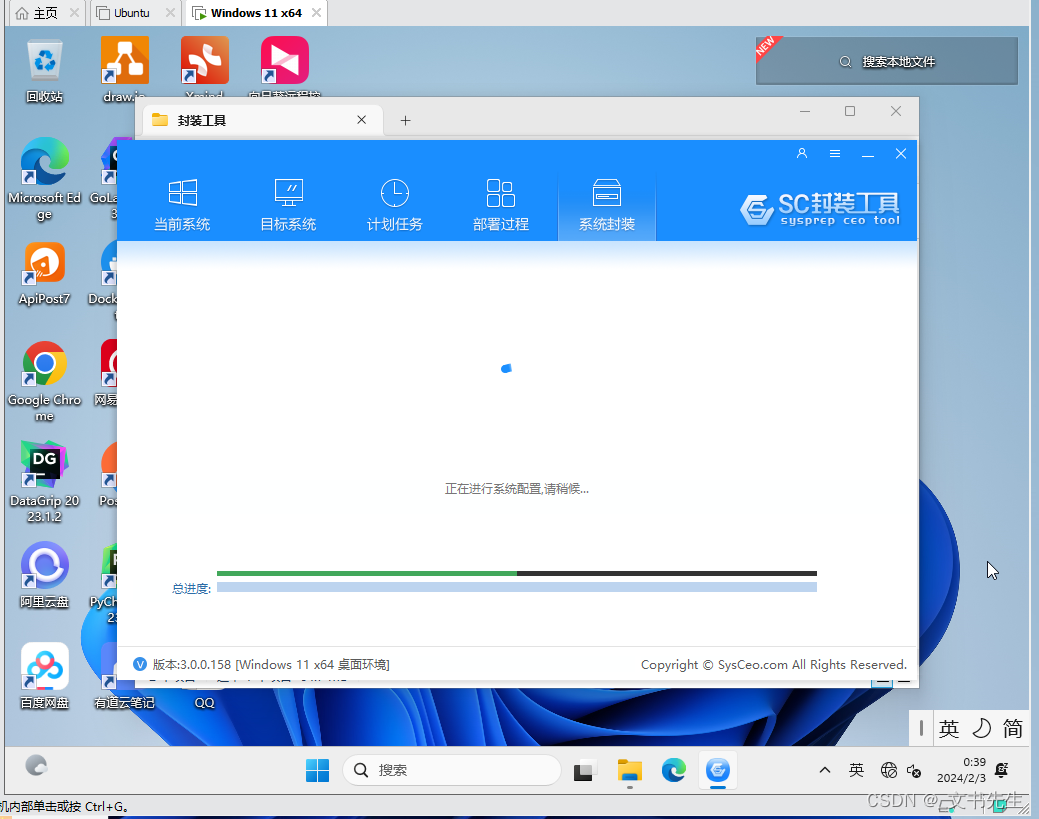This screenshot has width=1039, height=819.
Task: Open the 计划任务 tab
Action: [x=394, y=205]
